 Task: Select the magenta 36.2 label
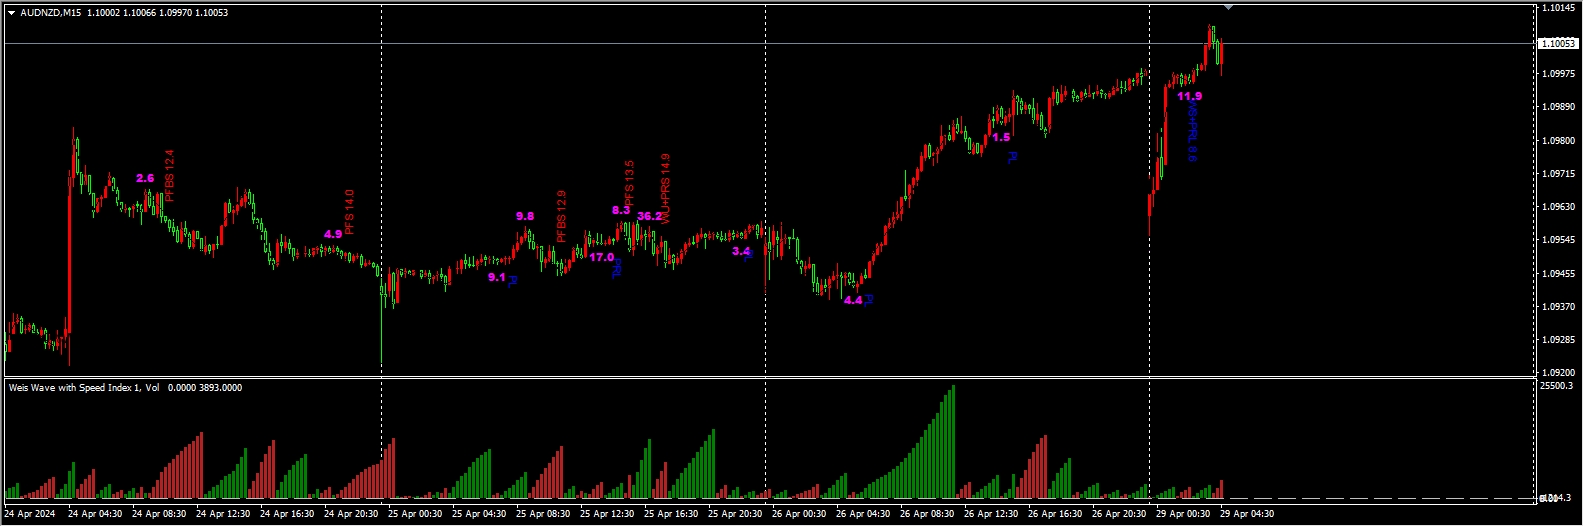coord(649,216)
